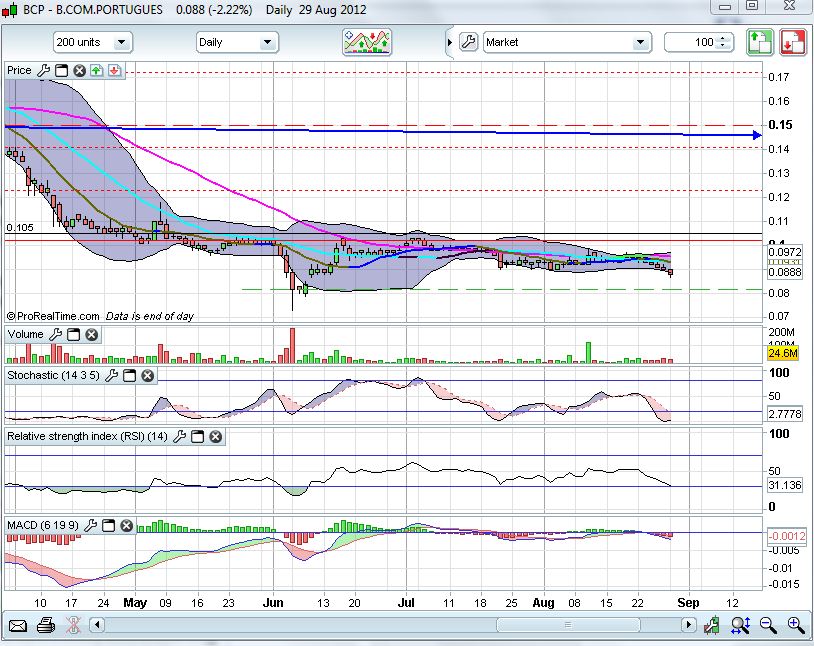Open the Price panel wrench settings
Viewport: 814px width, 646px height.
(44, 70)
